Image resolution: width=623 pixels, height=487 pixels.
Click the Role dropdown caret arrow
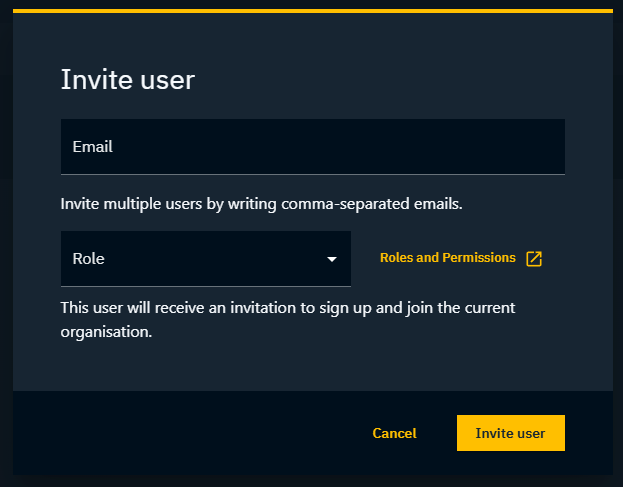(x=332, y=260)
